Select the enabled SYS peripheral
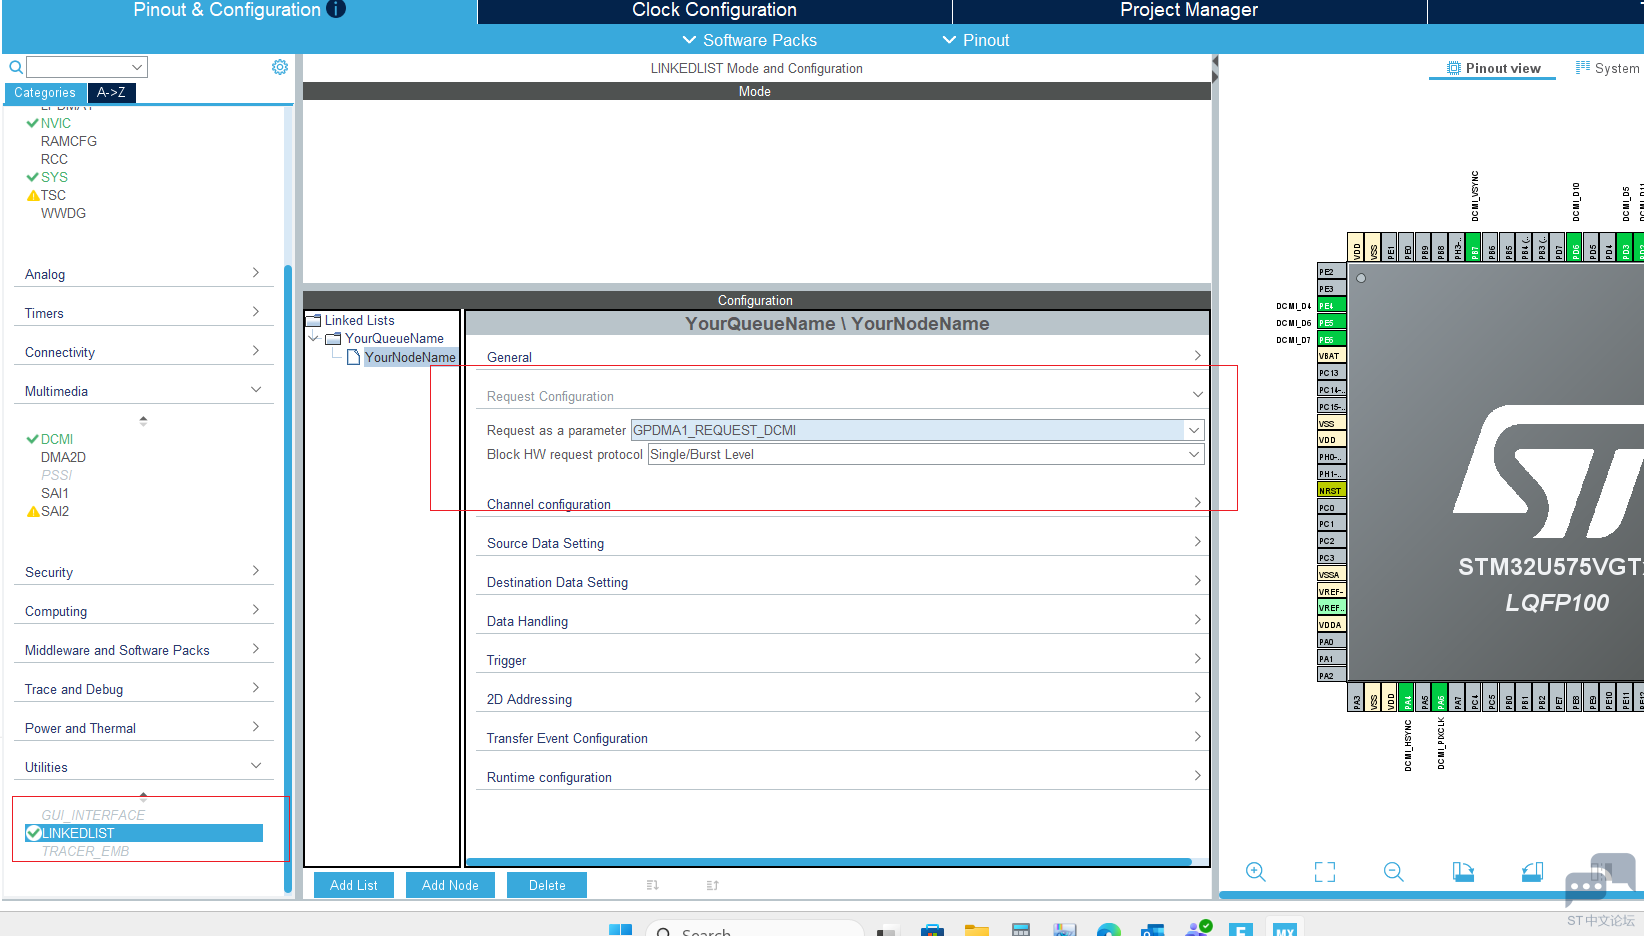The height and width of the screenshot is (936, 1644). (54, 177)
